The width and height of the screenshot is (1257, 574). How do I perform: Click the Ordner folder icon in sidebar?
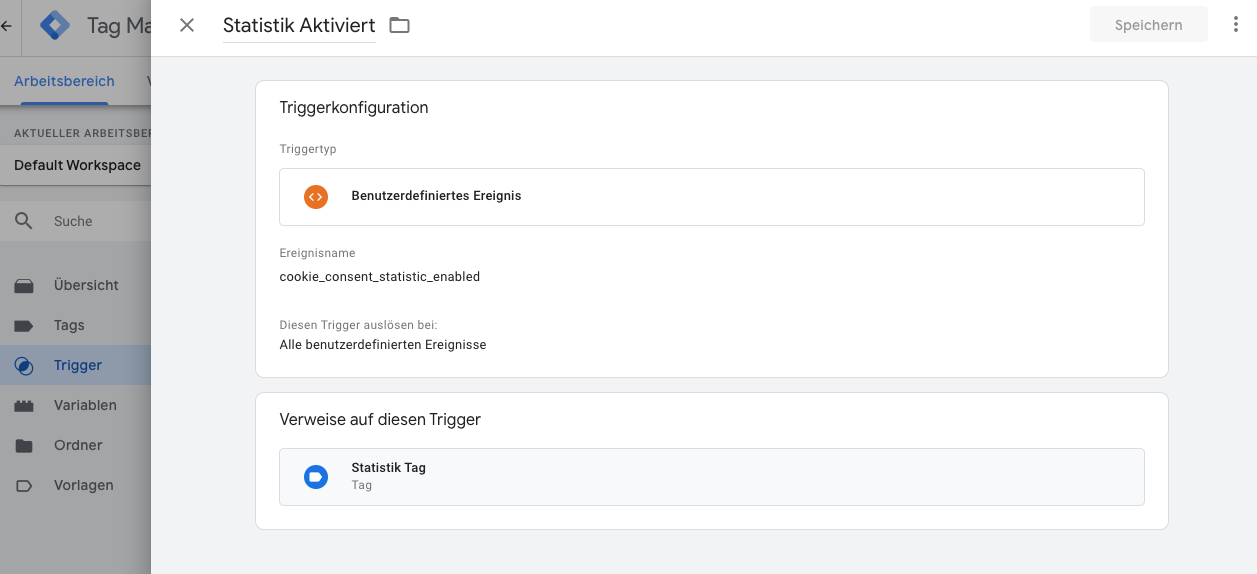coord(24,446)
